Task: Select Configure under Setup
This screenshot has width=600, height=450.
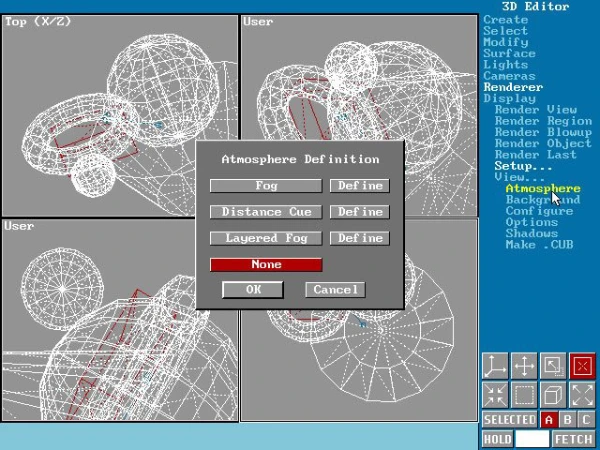Action: [x=540, y=211]
